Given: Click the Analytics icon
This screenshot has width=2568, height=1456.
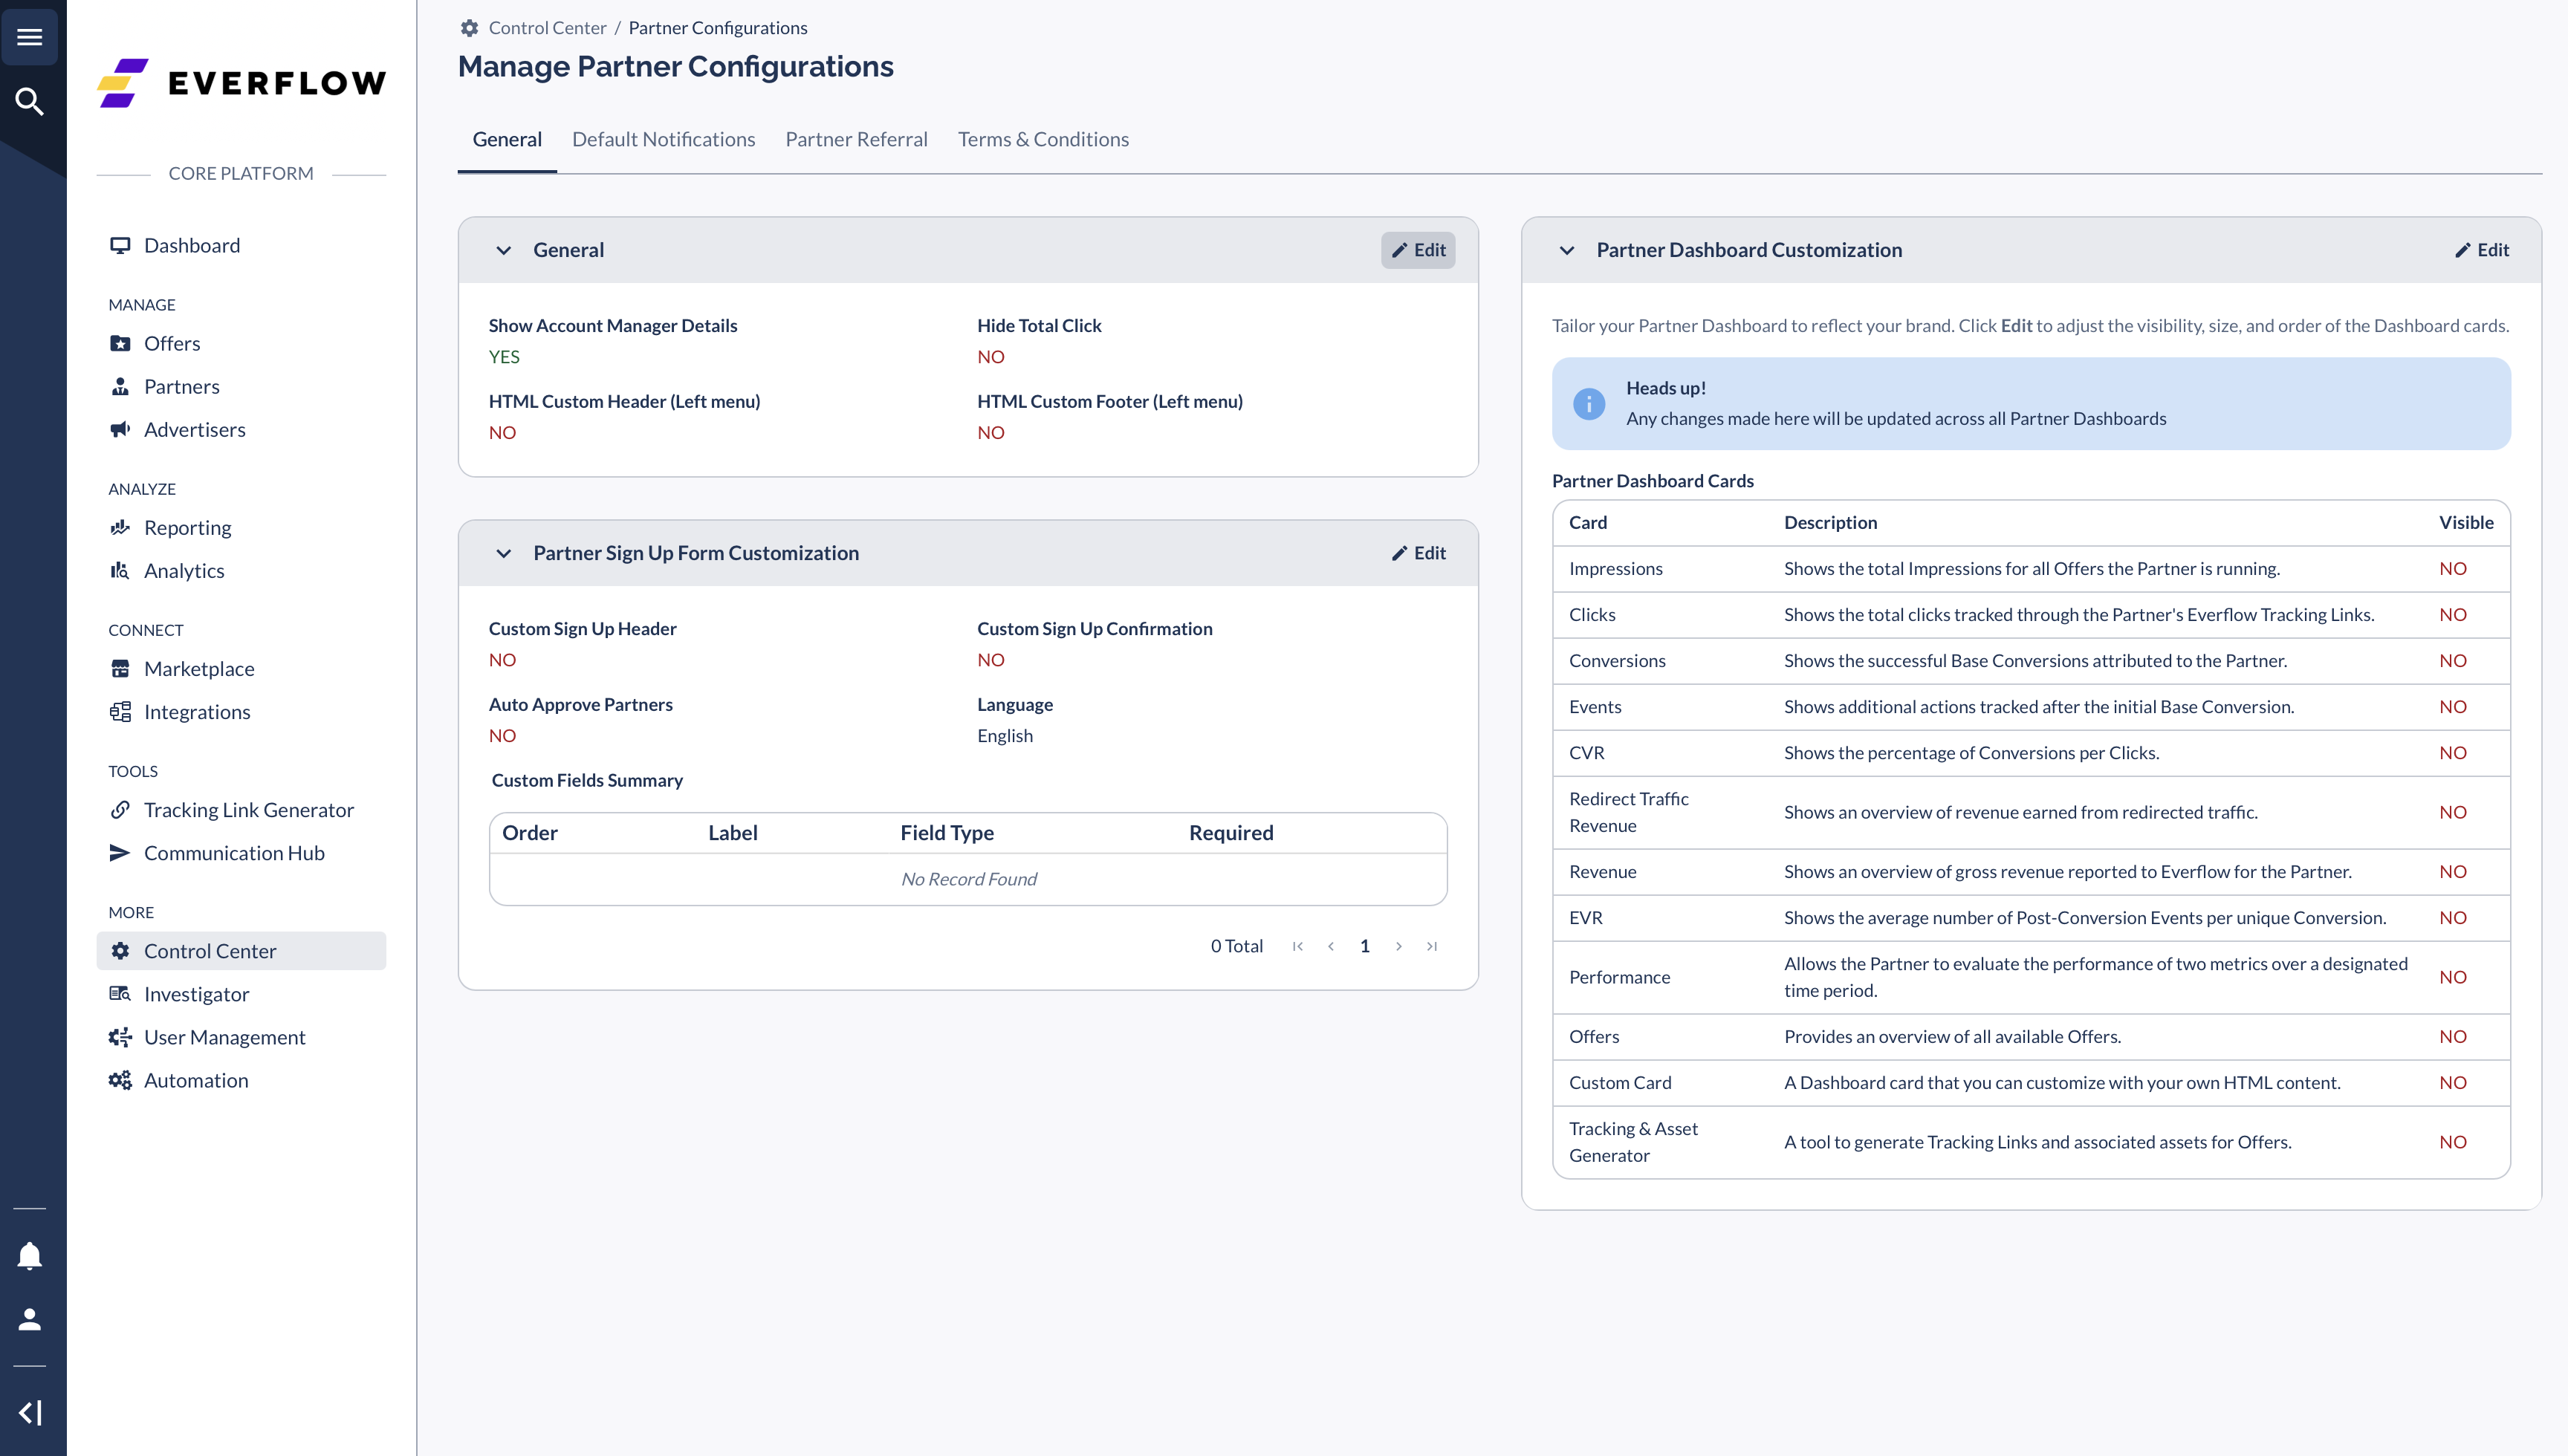Looking at the screenshot, I should pyautogui.click(x=120, y=570).
